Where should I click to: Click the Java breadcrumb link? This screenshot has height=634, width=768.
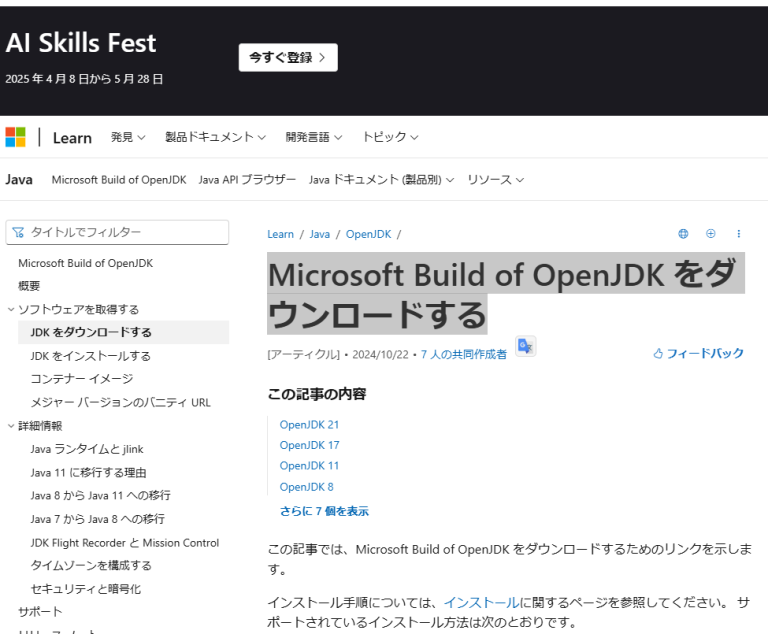tap(319, 234)
